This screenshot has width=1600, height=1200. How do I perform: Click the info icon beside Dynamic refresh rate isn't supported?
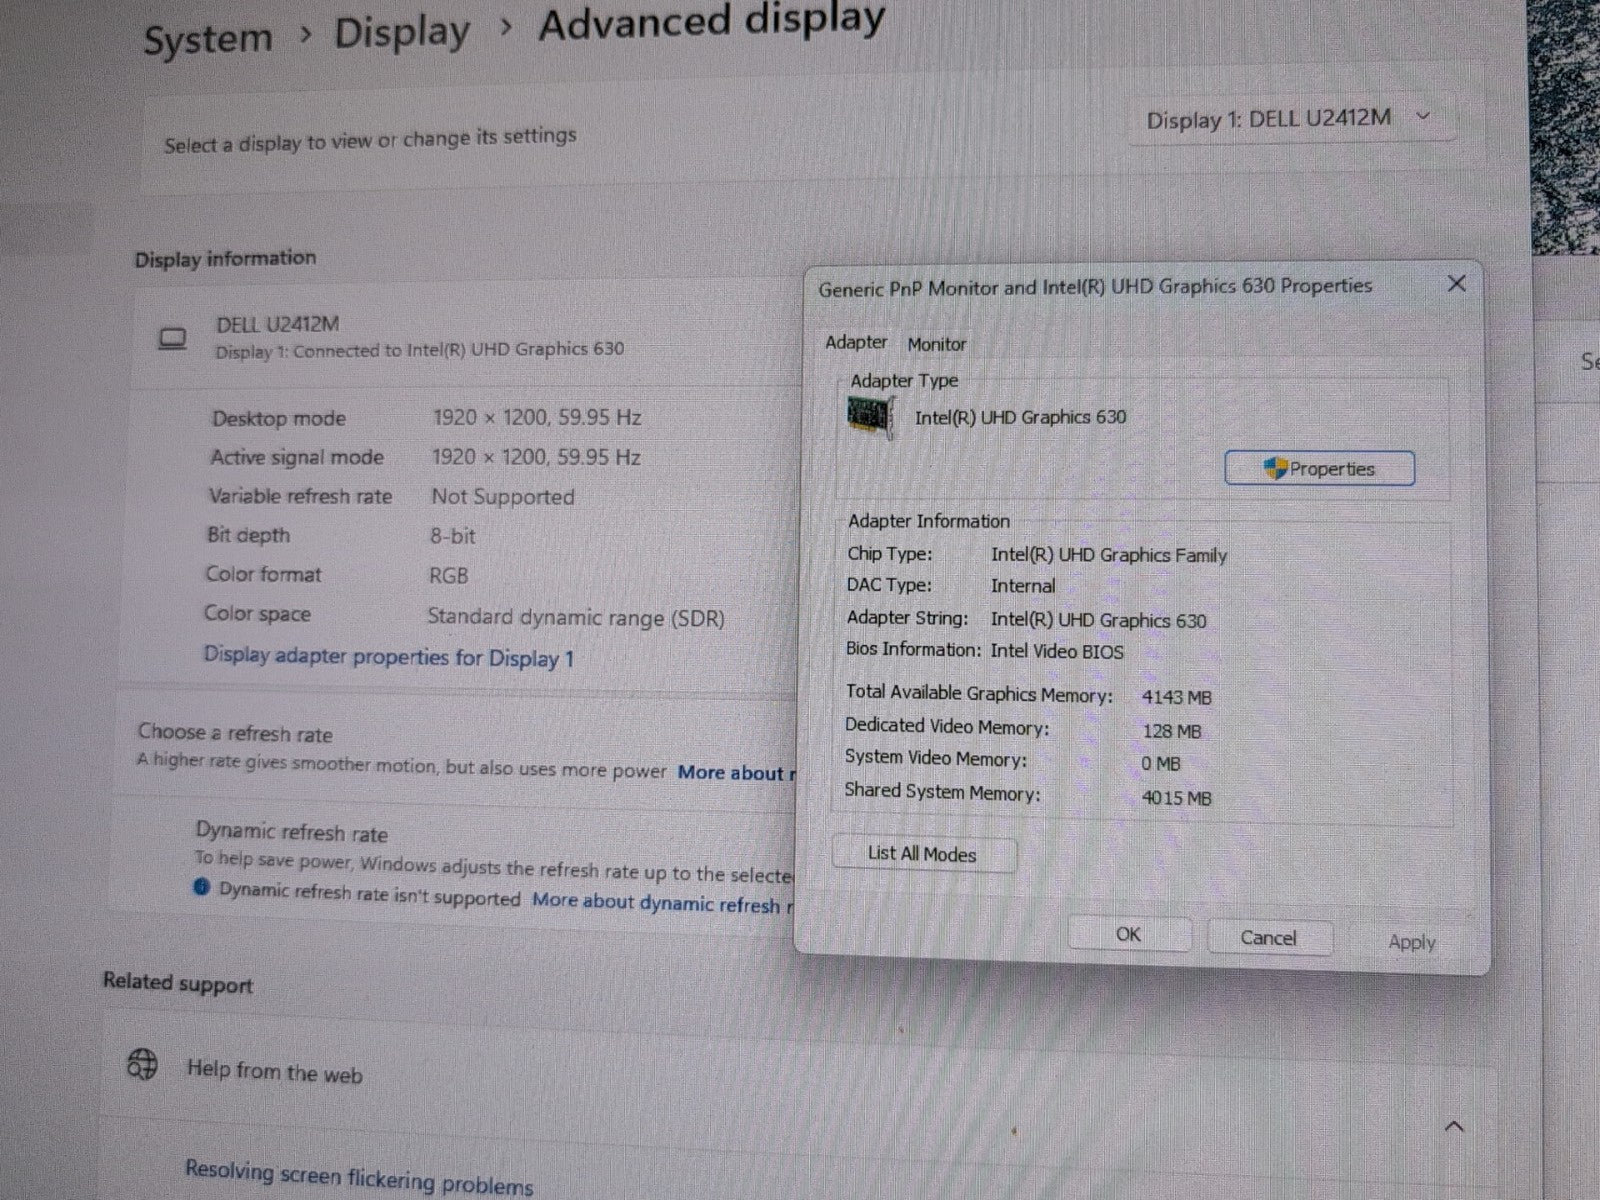tap(201, 887)
